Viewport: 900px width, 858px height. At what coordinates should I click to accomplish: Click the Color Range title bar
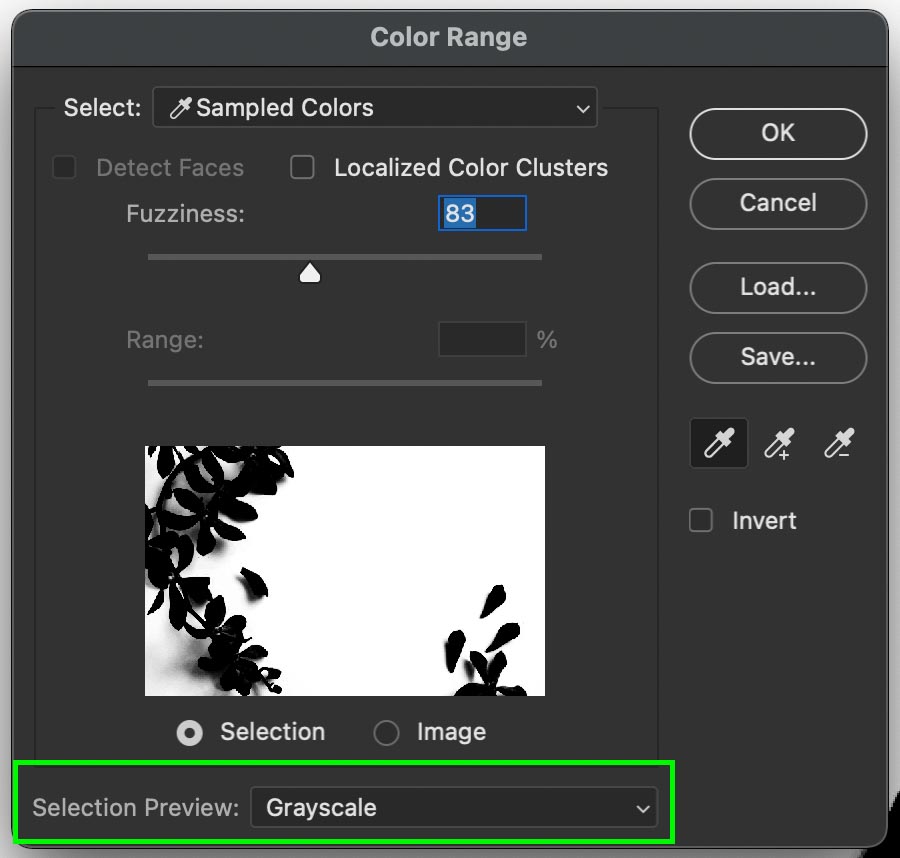point(449,37)
